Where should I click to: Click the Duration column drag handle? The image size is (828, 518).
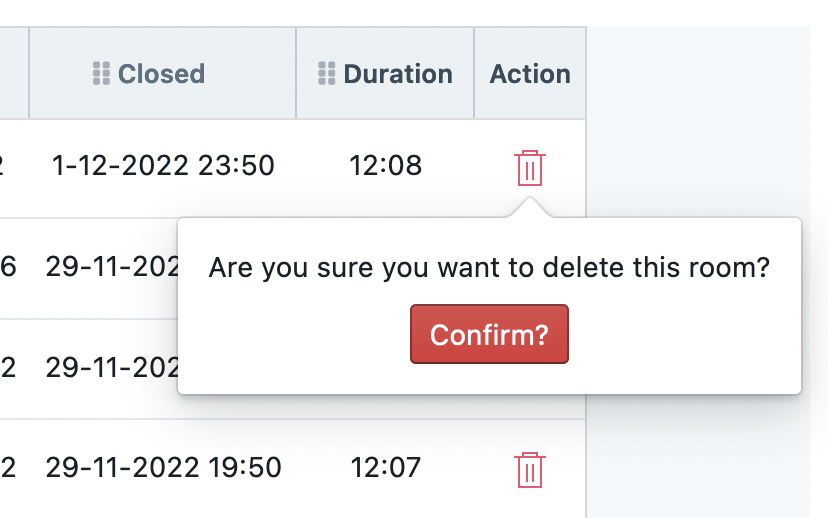click(x=327, y=73)
